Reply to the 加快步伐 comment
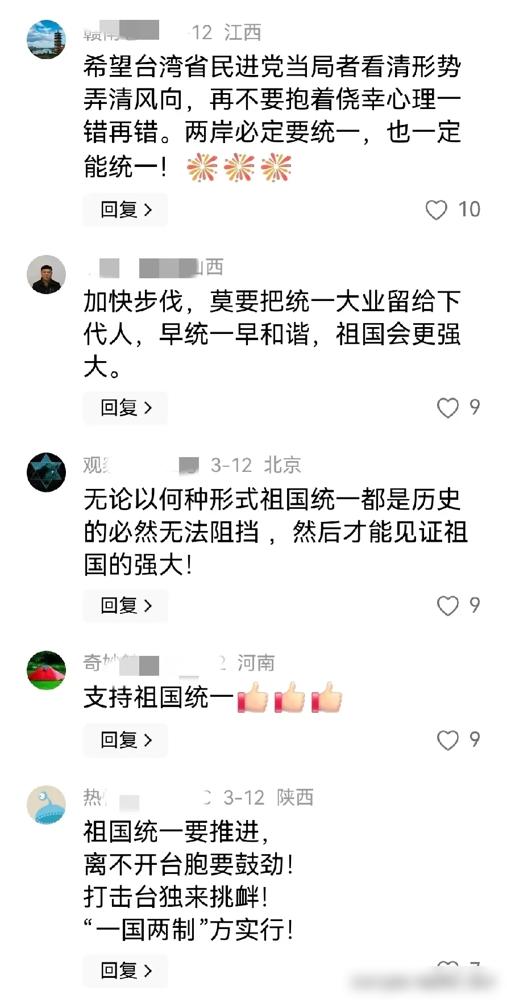Viewport: 507px width, 1000px height. [x=126, y=408]
